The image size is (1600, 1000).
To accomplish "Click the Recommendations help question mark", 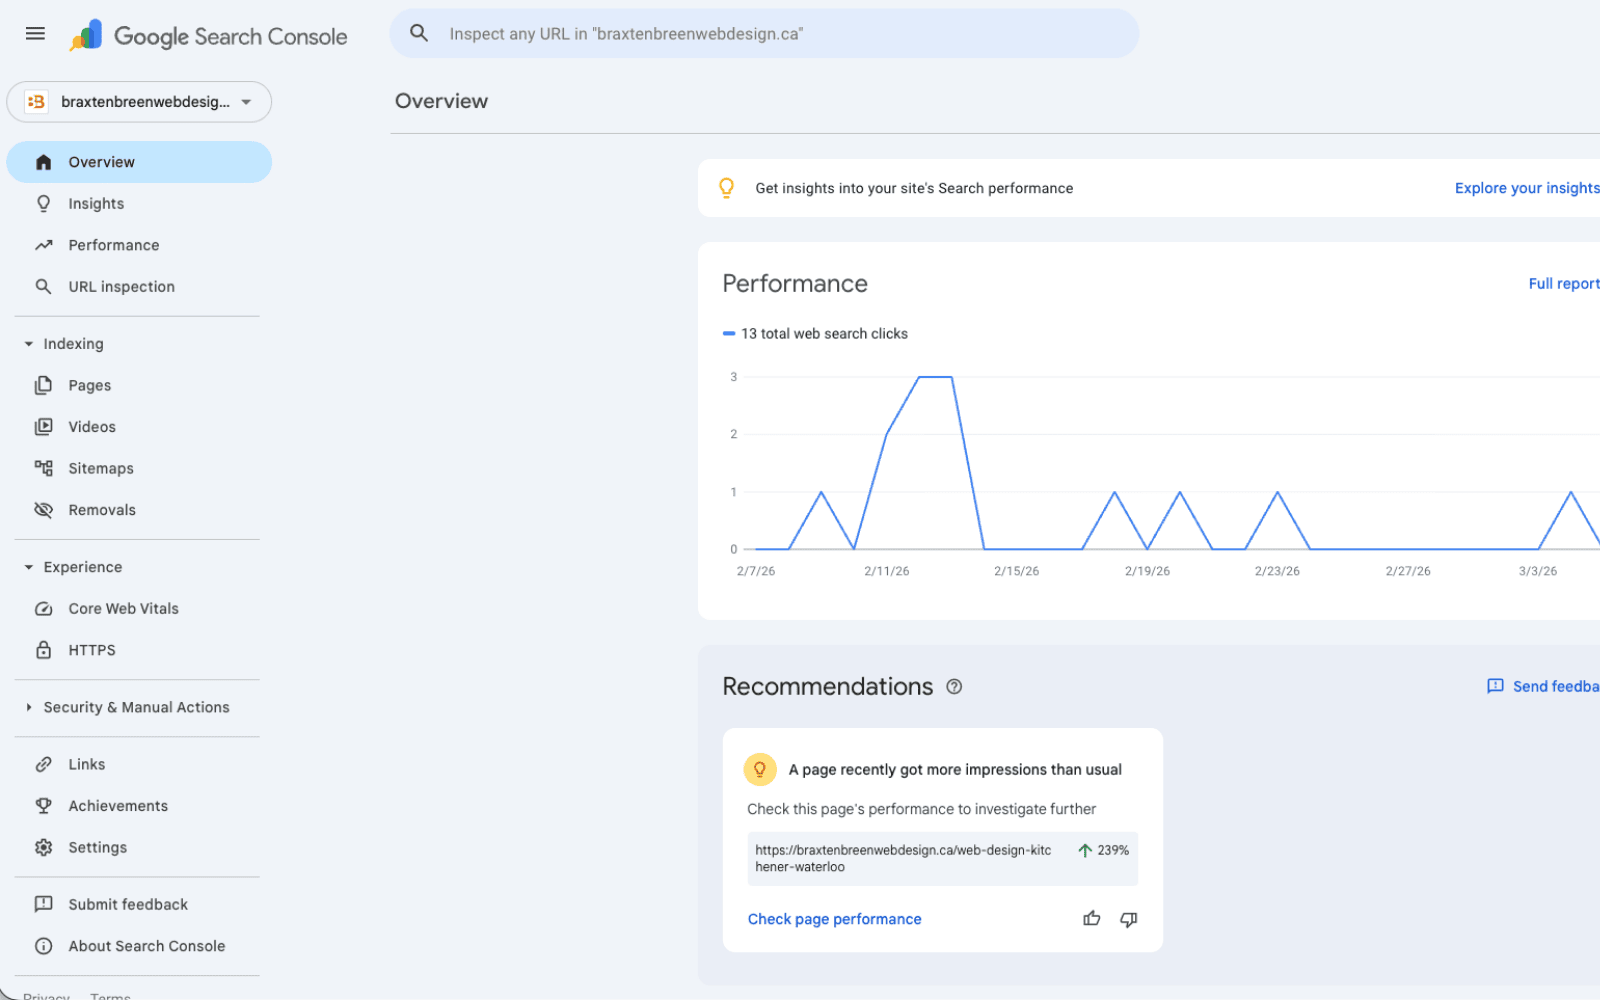I will [x=954, y=686].
